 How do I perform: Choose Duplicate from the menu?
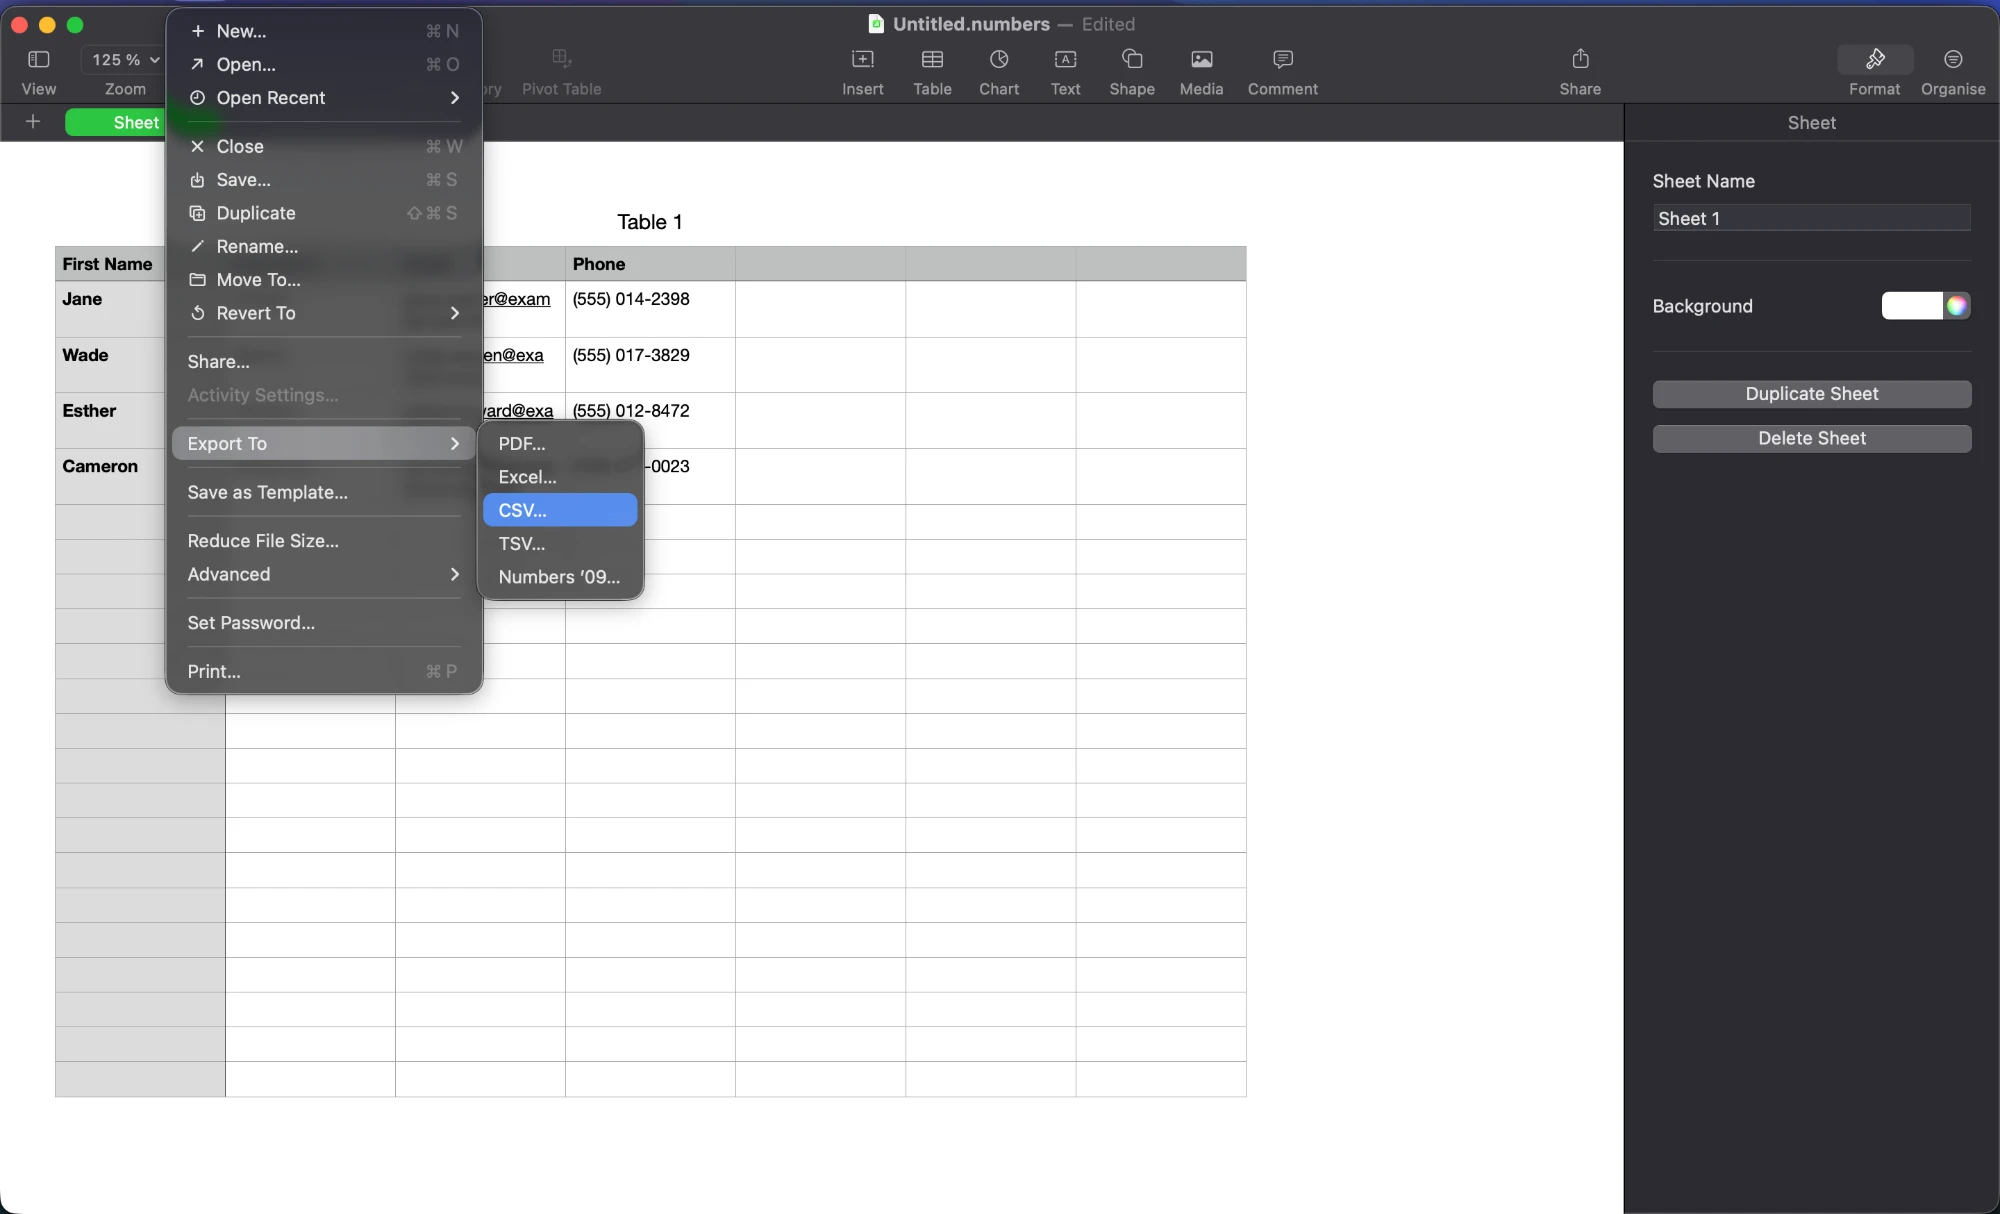pos(324,213)
